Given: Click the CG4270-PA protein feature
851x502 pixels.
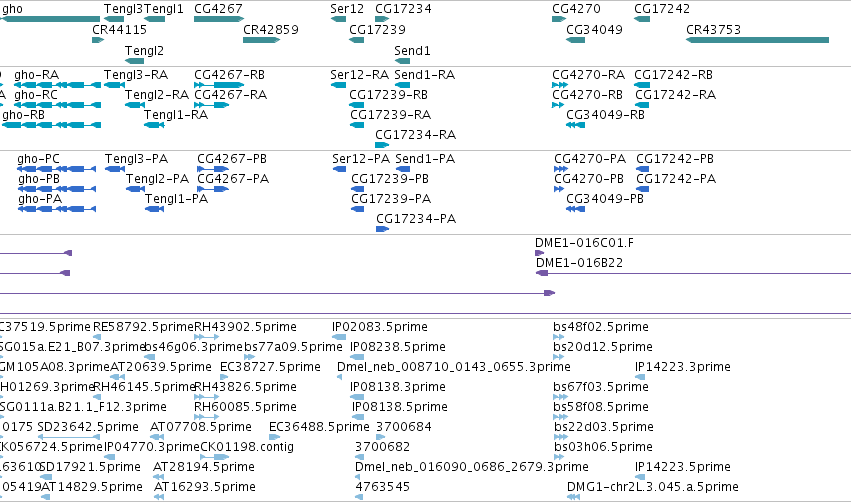Looking at the screenshot, I should 561,169.
